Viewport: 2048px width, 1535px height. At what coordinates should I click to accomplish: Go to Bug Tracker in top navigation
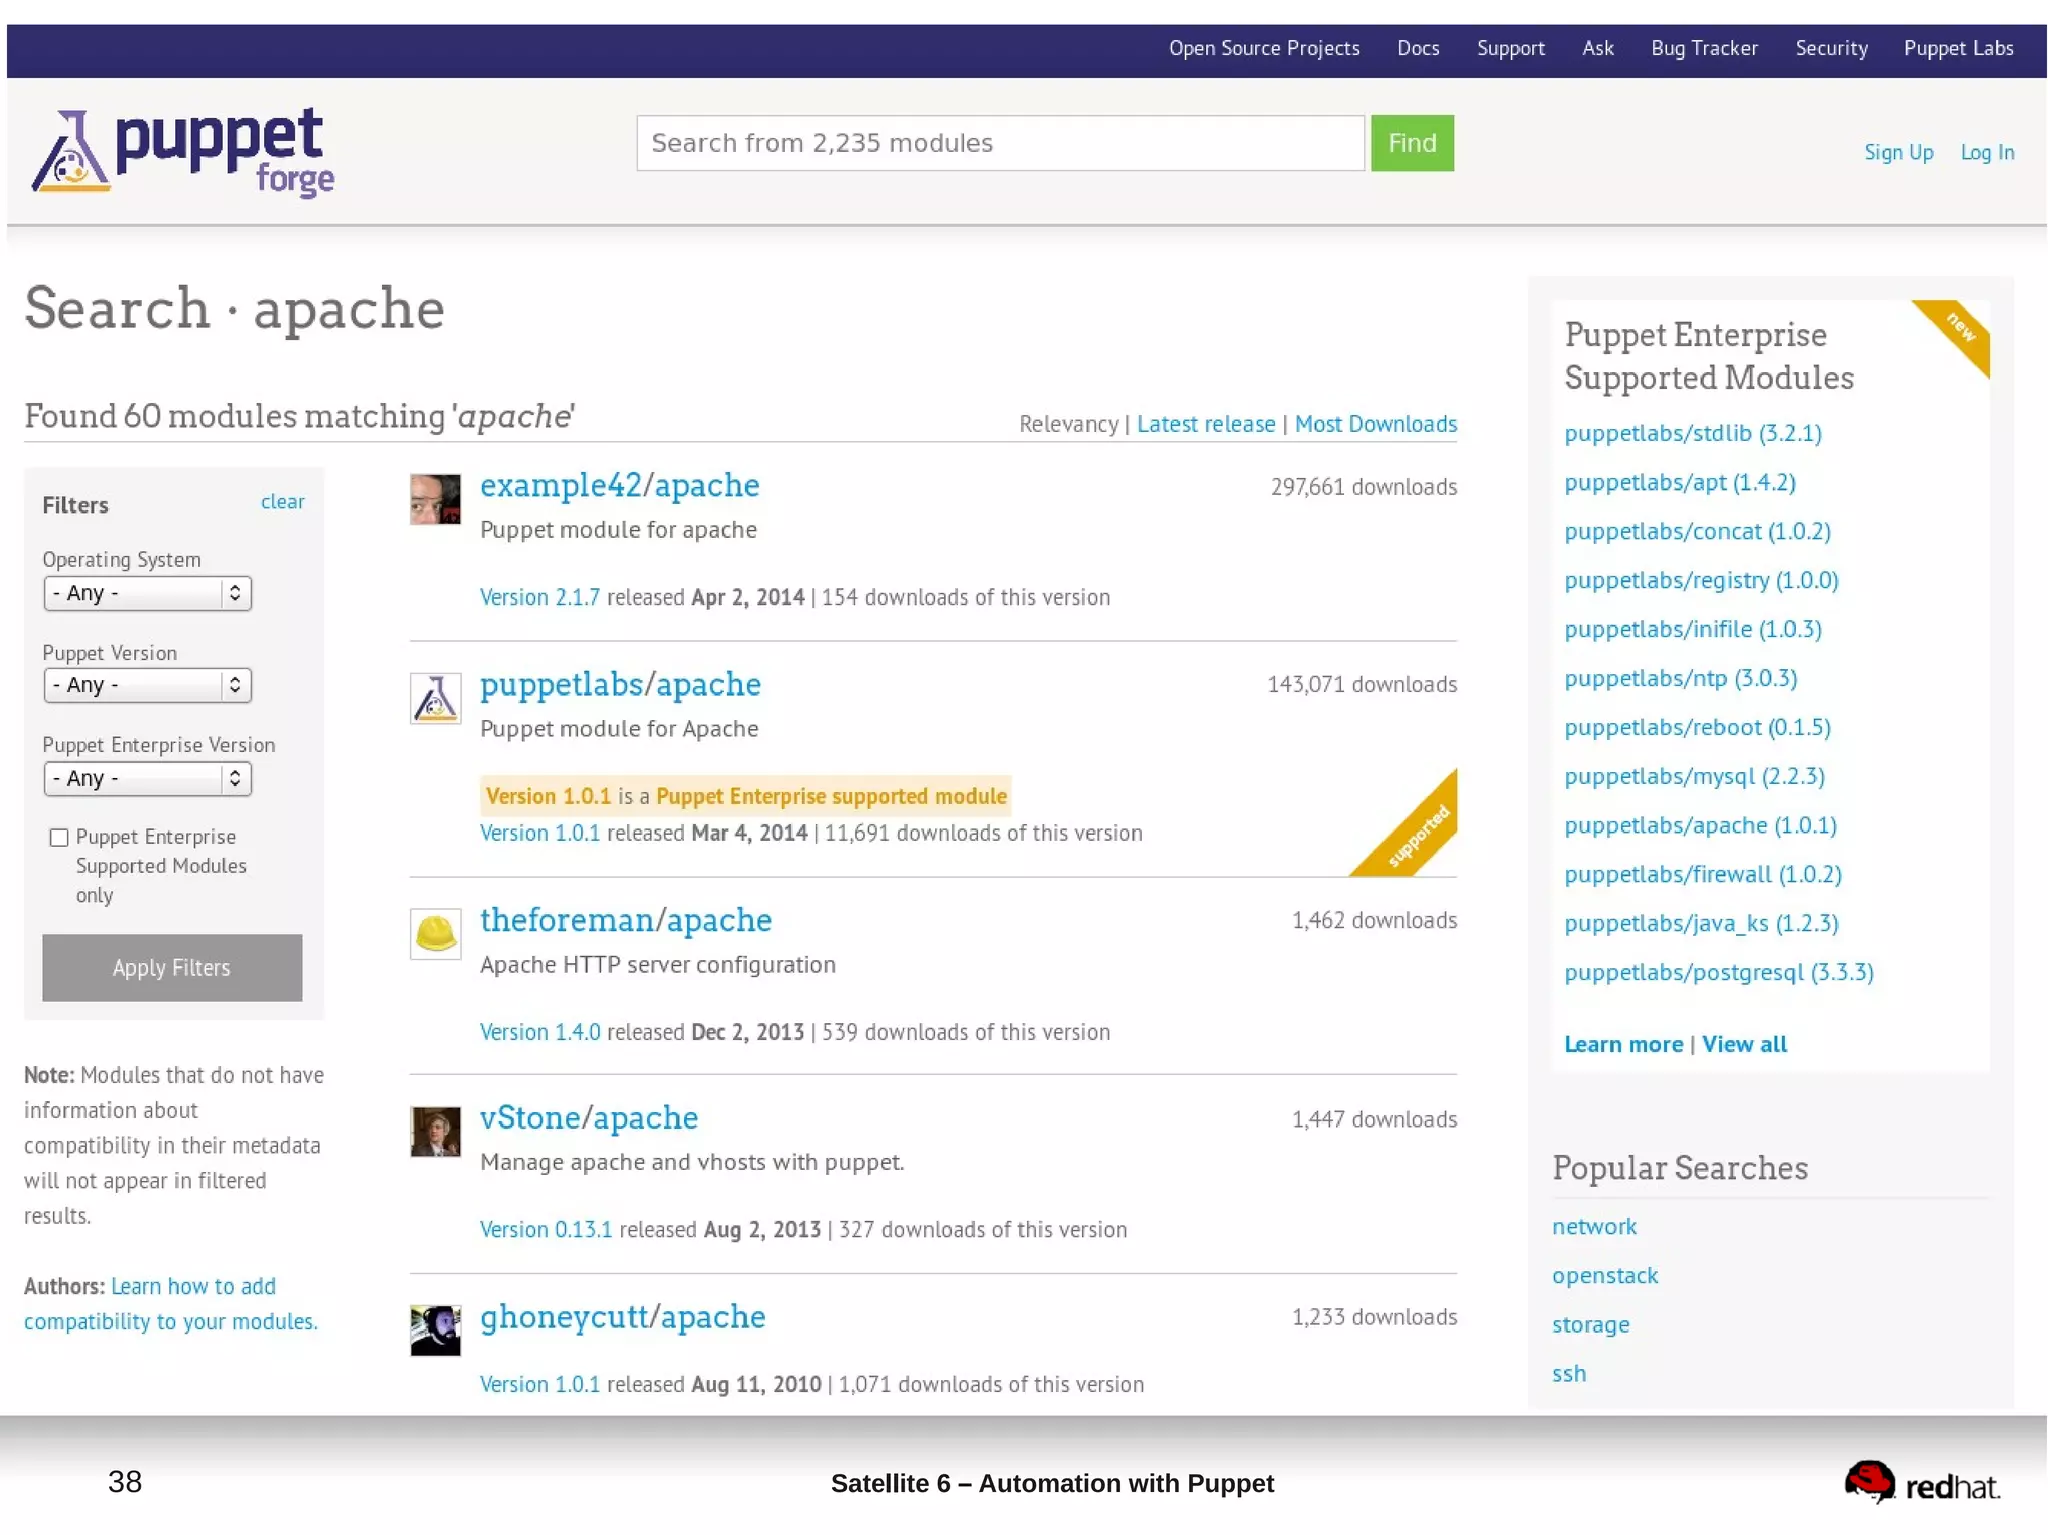coord(1703,48)
